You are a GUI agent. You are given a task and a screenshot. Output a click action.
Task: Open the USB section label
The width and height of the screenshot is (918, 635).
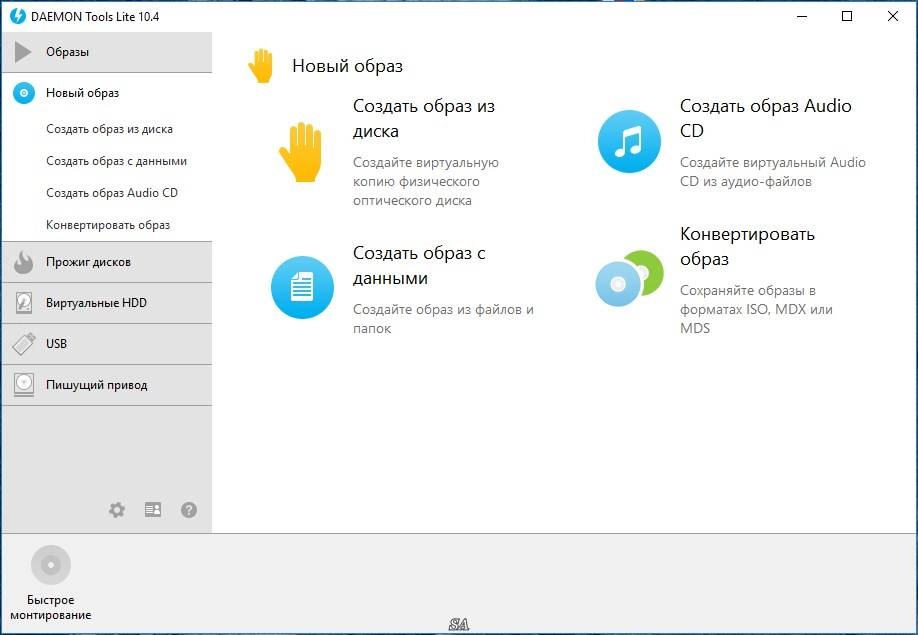(56, 344)
